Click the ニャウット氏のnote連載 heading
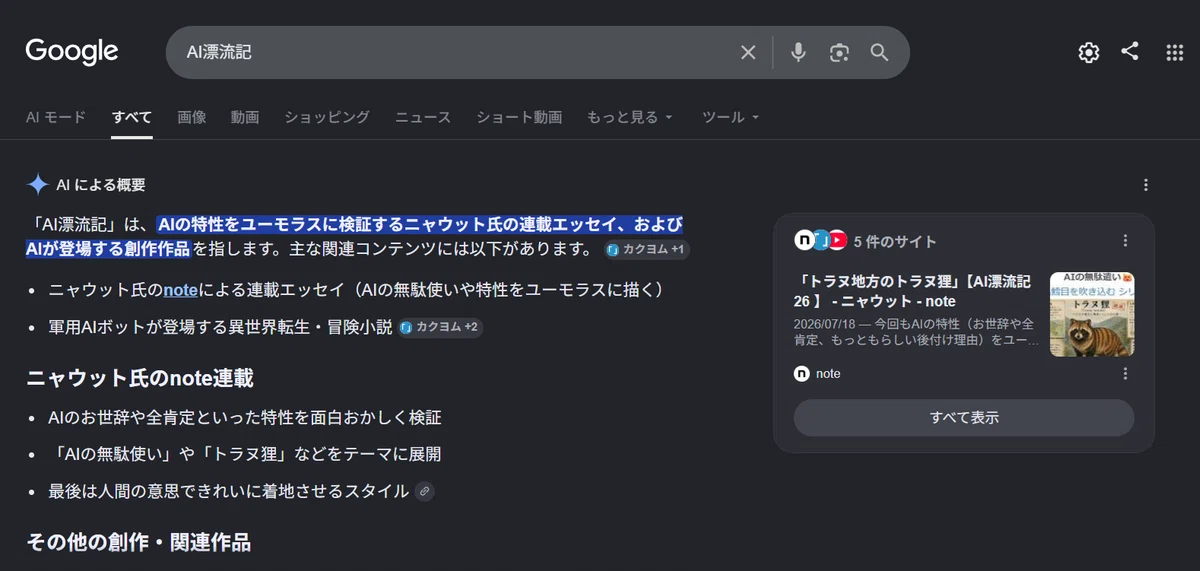The image size is (1200, 571). [x=140, y=378]
